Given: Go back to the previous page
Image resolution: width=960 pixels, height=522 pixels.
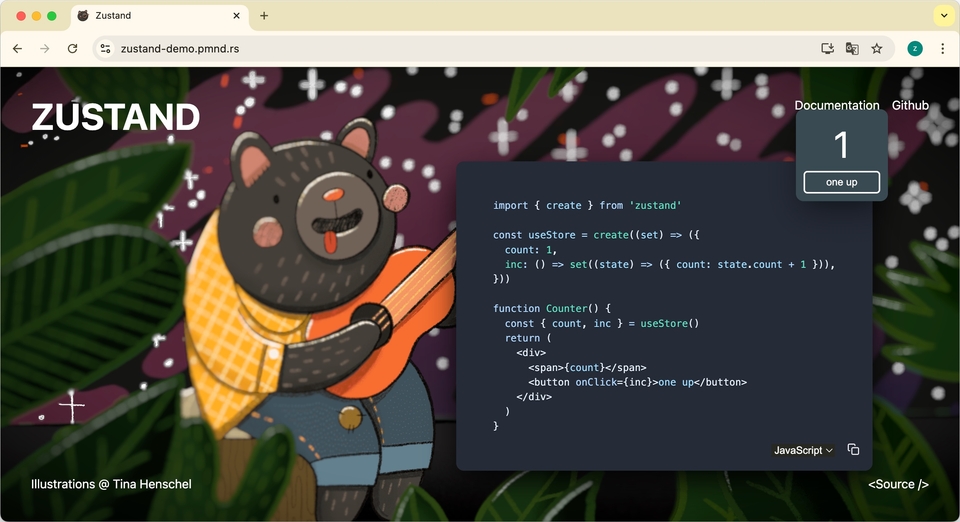Looking at the screenshot, I should point(17,48).
